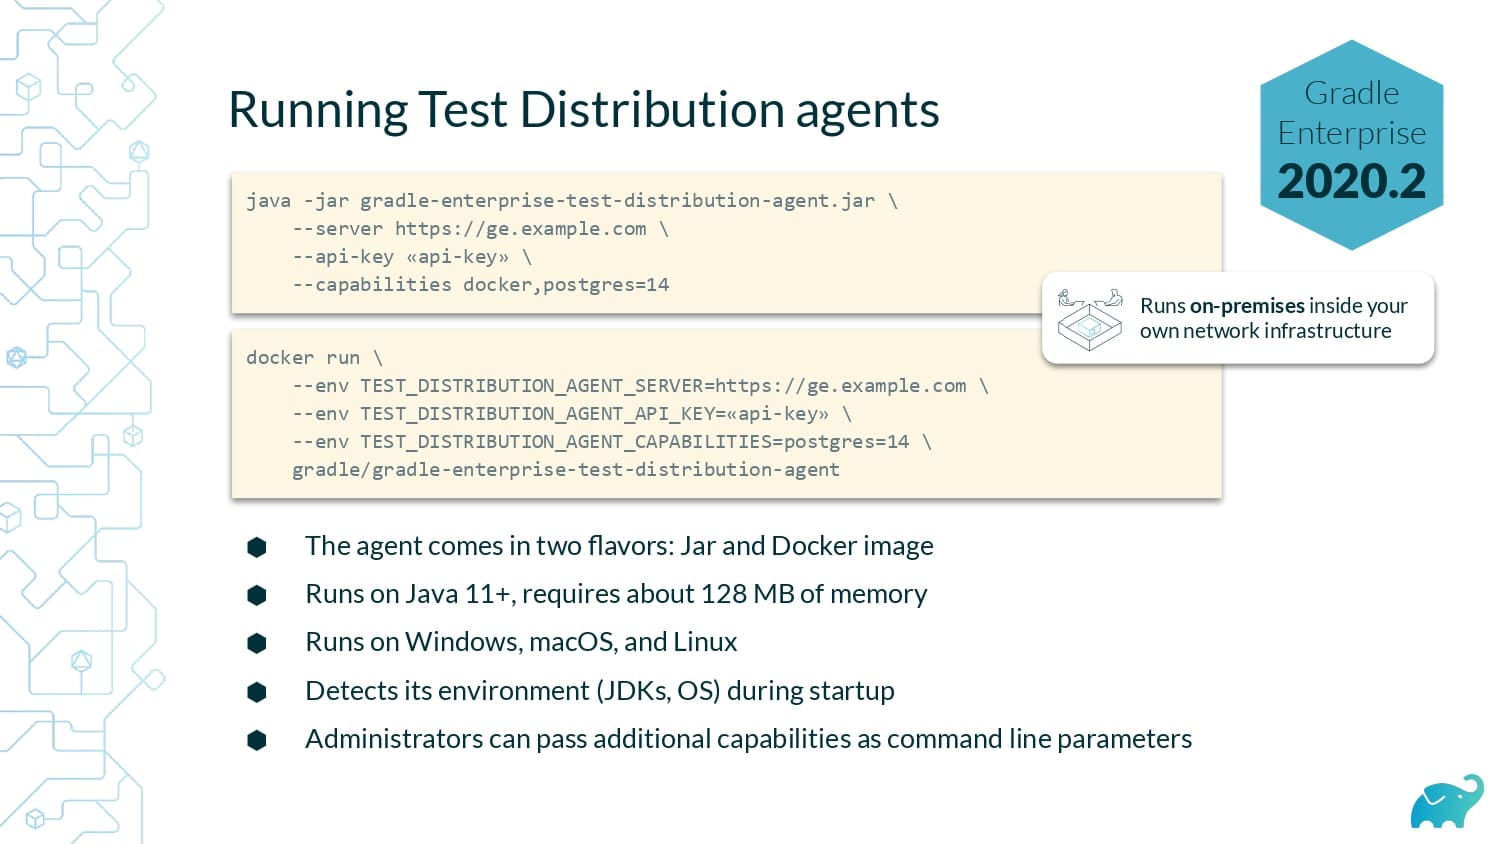1500x844 pixels.
Task: Click '--capabilities docker,postgres=14' line
Action: pyautogui.click(x=480, y=285)
